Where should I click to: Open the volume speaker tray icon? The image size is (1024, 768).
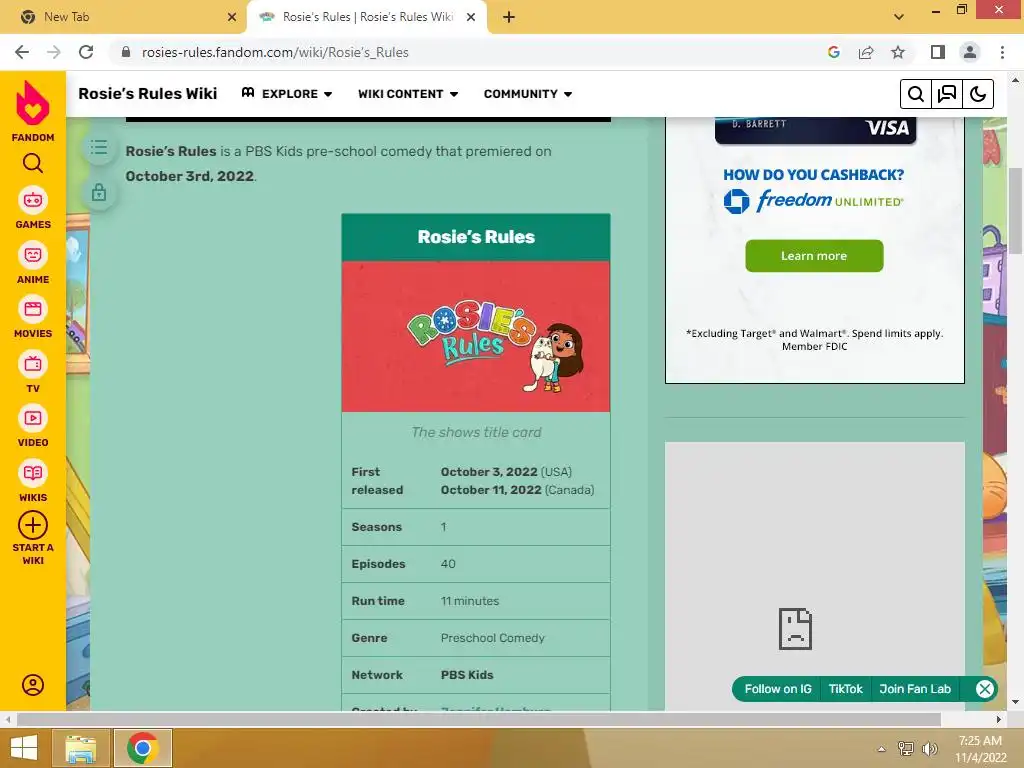coord(929,749)
